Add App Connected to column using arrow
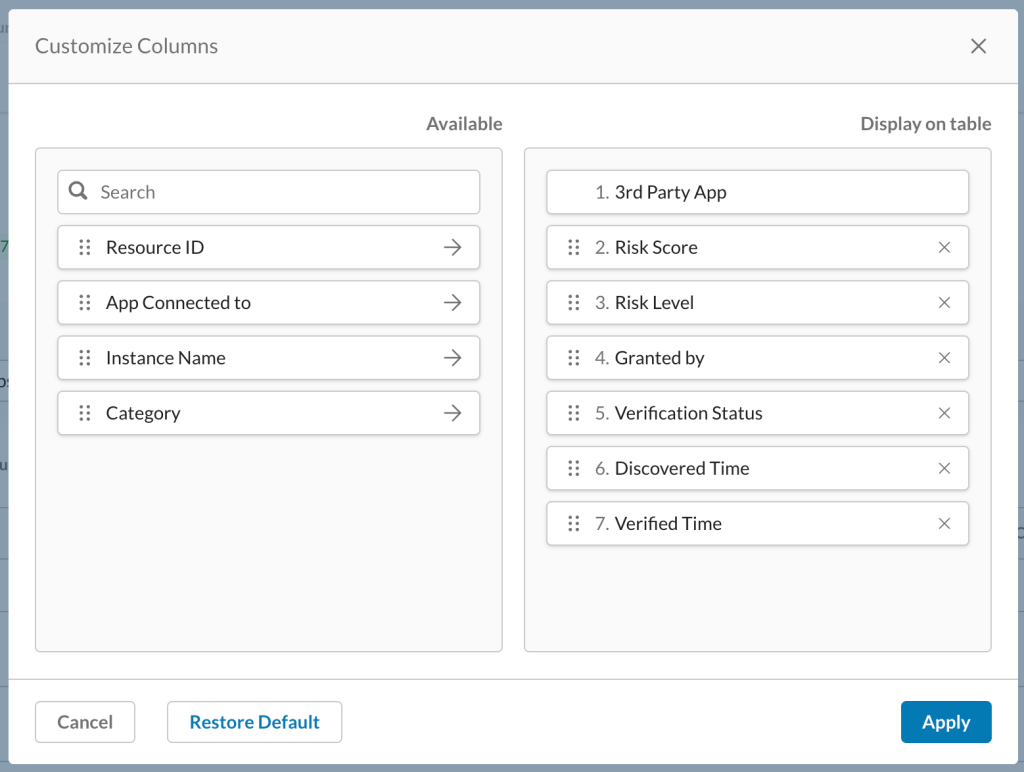Image resolution: width=1024 pixels, height=772 pixels. tap(452, 302)
